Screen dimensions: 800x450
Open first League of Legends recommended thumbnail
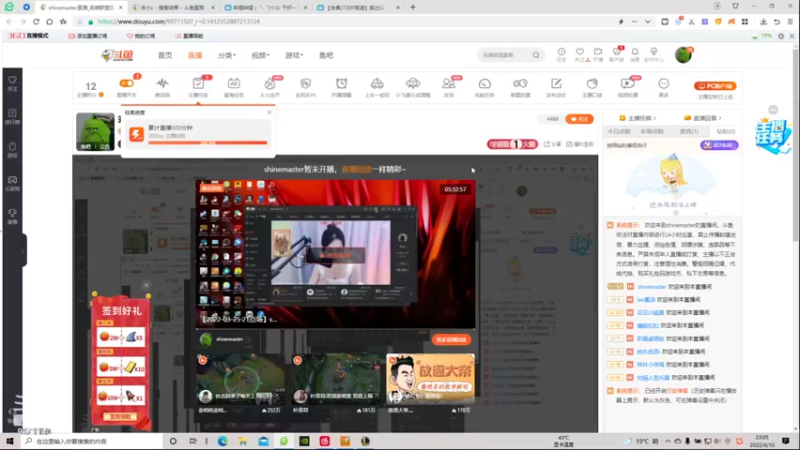point(240,379)
